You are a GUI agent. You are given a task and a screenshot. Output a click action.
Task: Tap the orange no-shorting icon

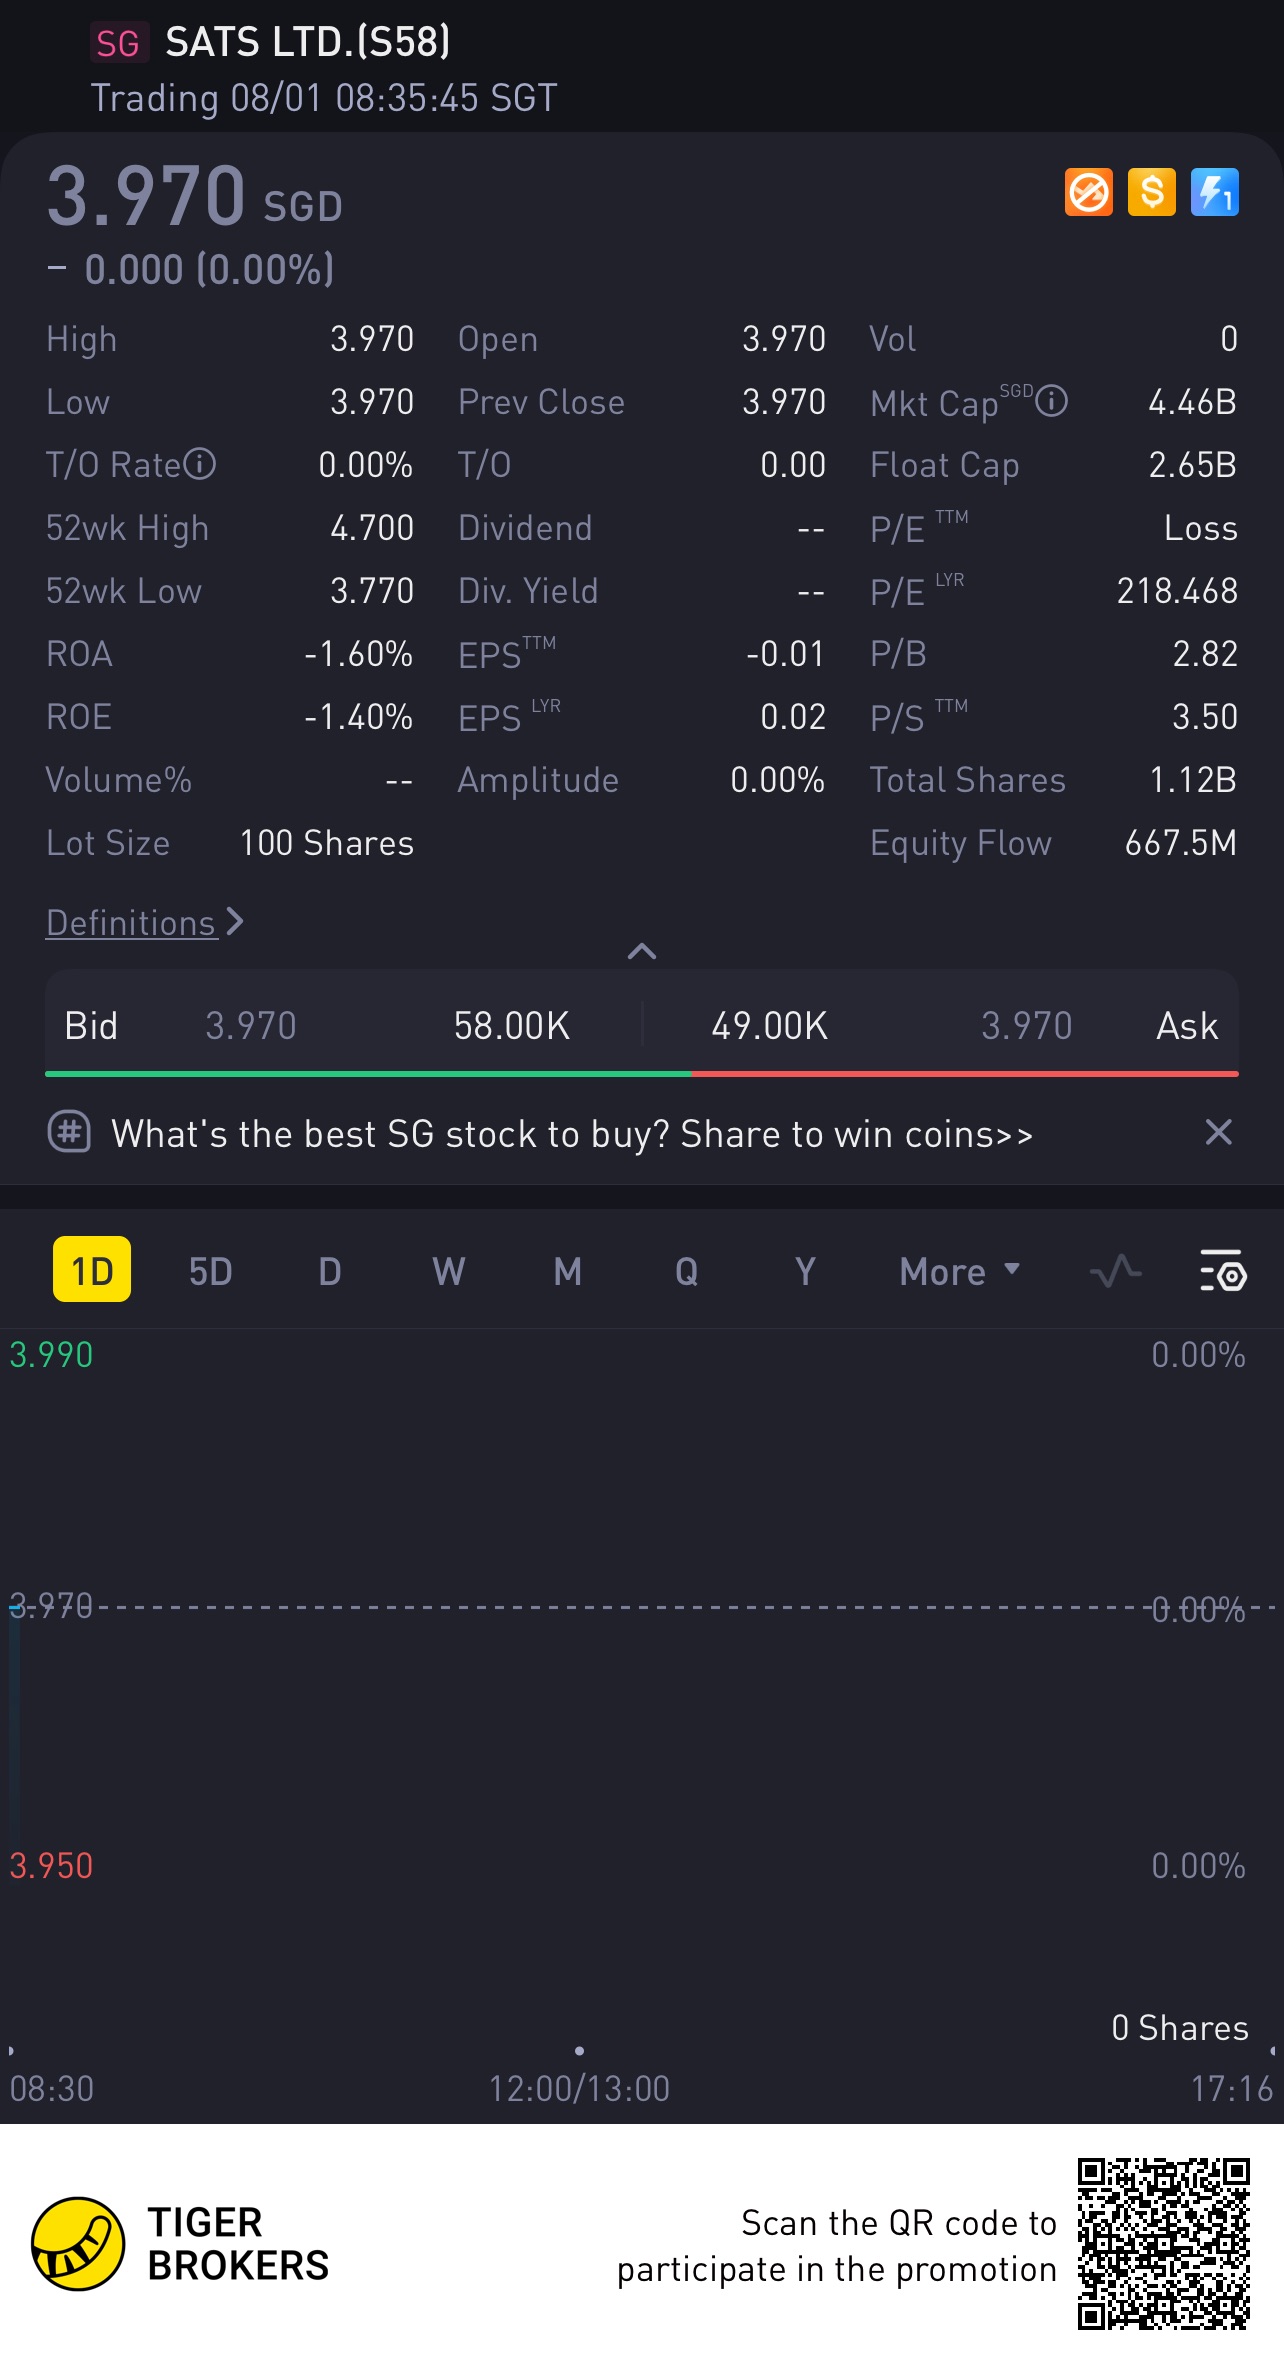tap(1088, 192)
